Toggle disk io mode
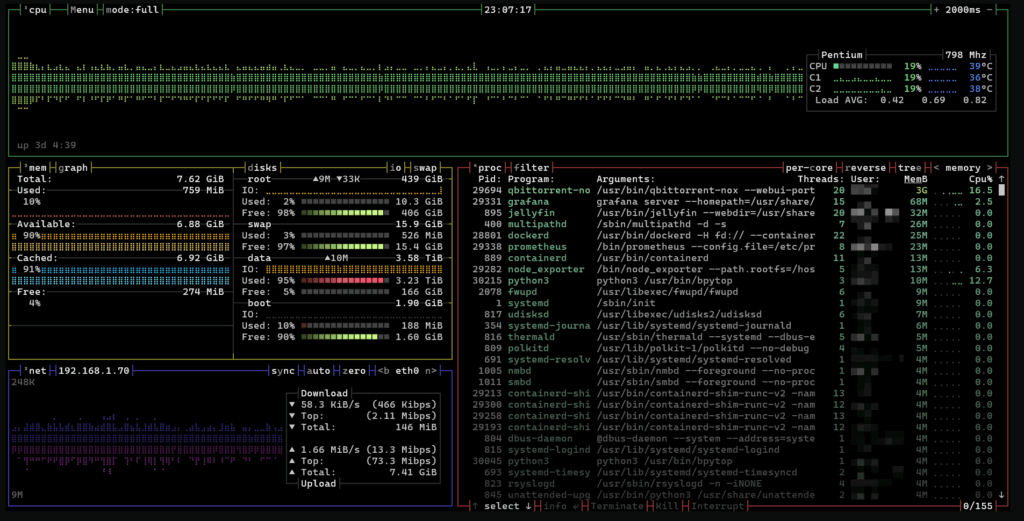 coord(396,168)
